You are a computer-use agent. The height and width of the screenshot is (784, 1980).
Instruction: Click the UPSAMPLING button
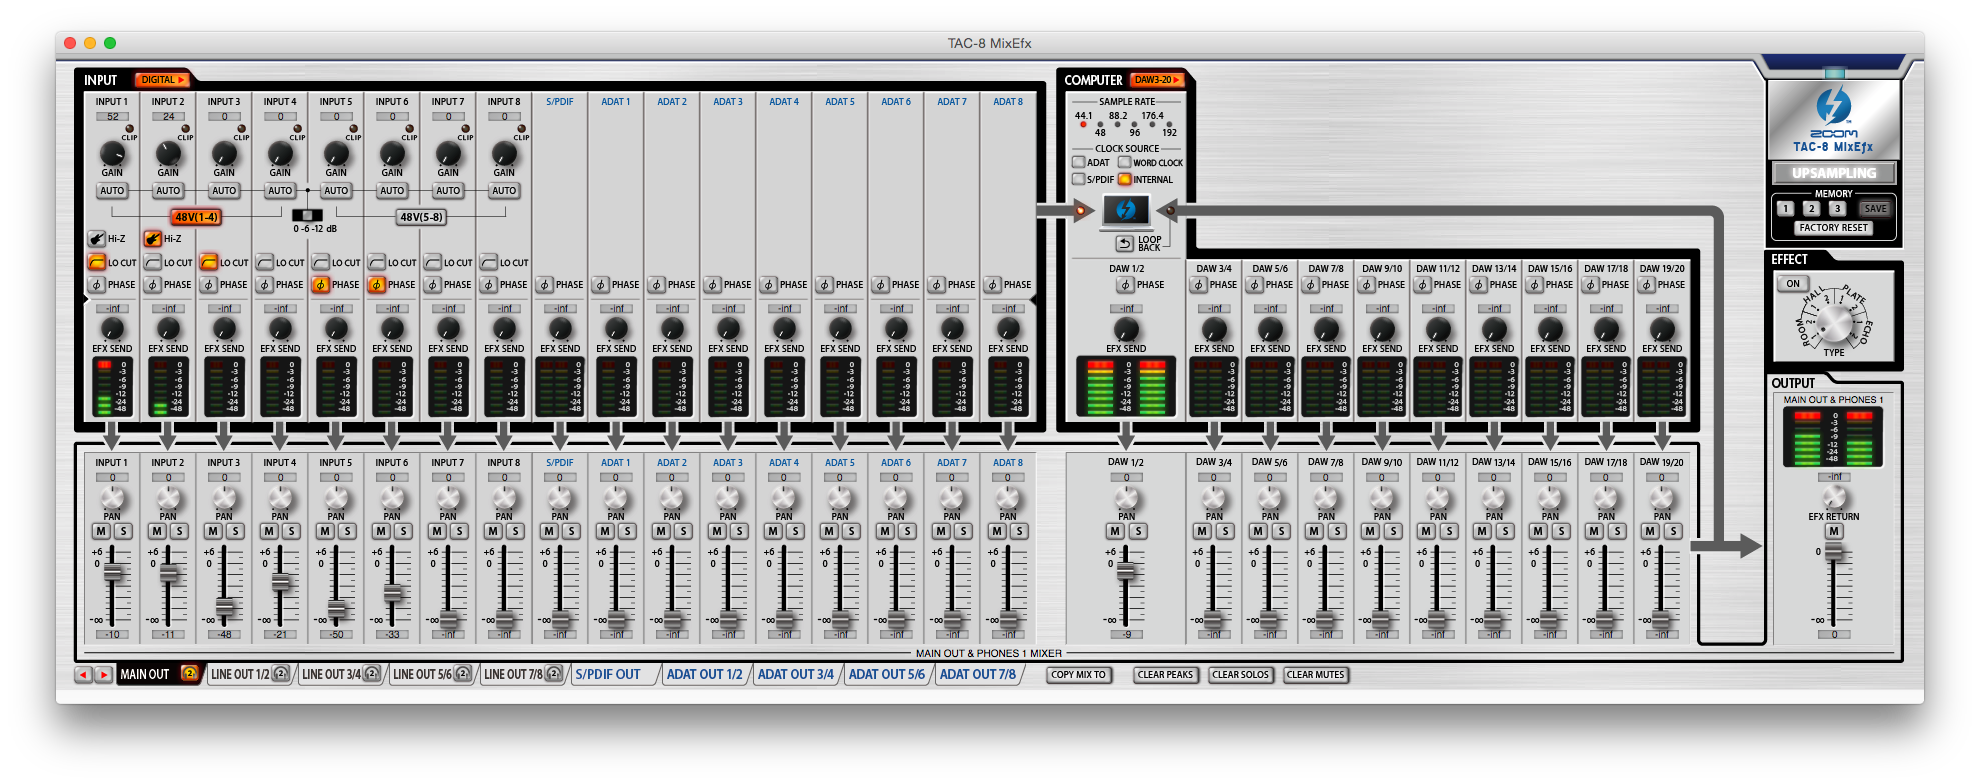tap(1834, 173)
